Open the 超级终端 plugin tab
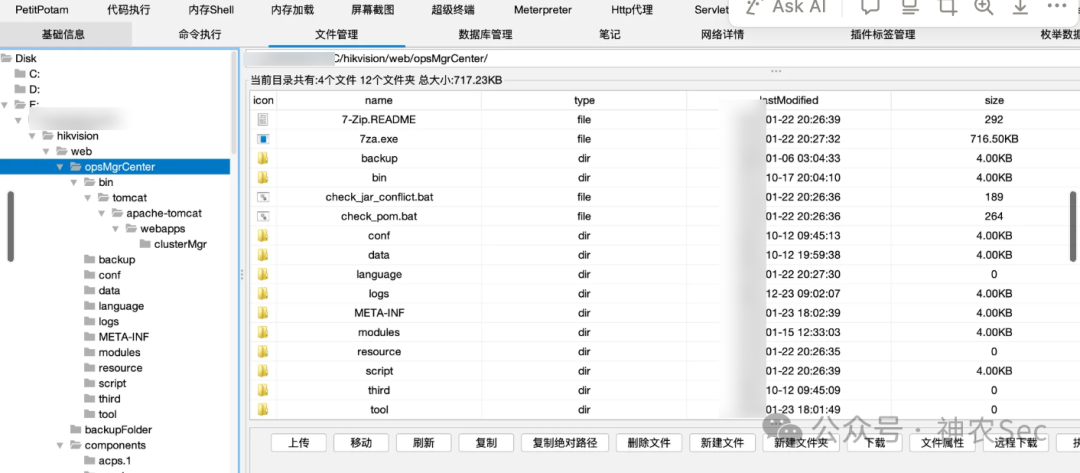 pos(453,10)
